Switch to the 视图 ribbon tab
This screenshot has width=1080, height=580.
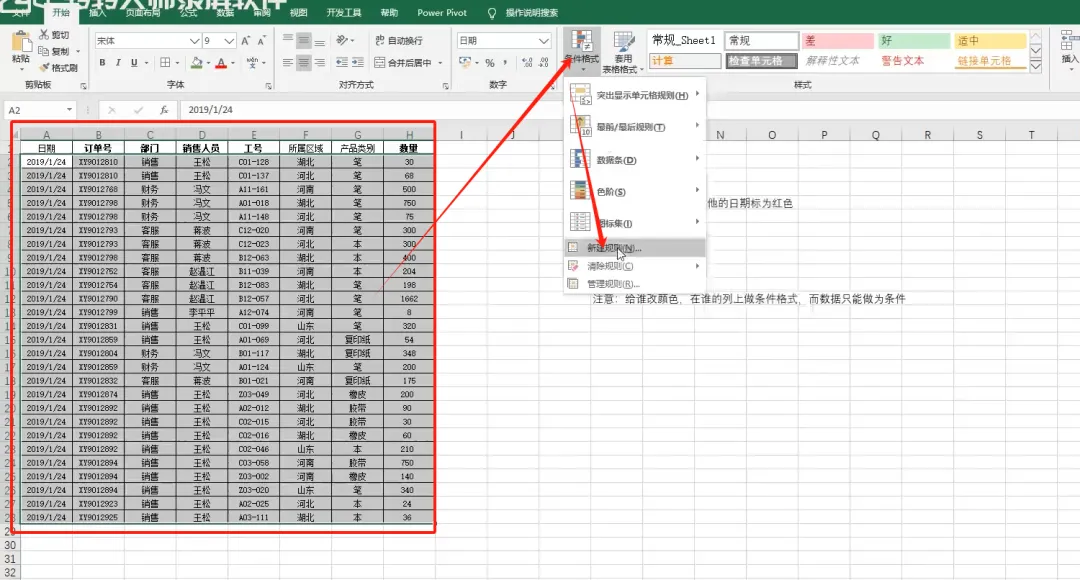pos(298,12)
